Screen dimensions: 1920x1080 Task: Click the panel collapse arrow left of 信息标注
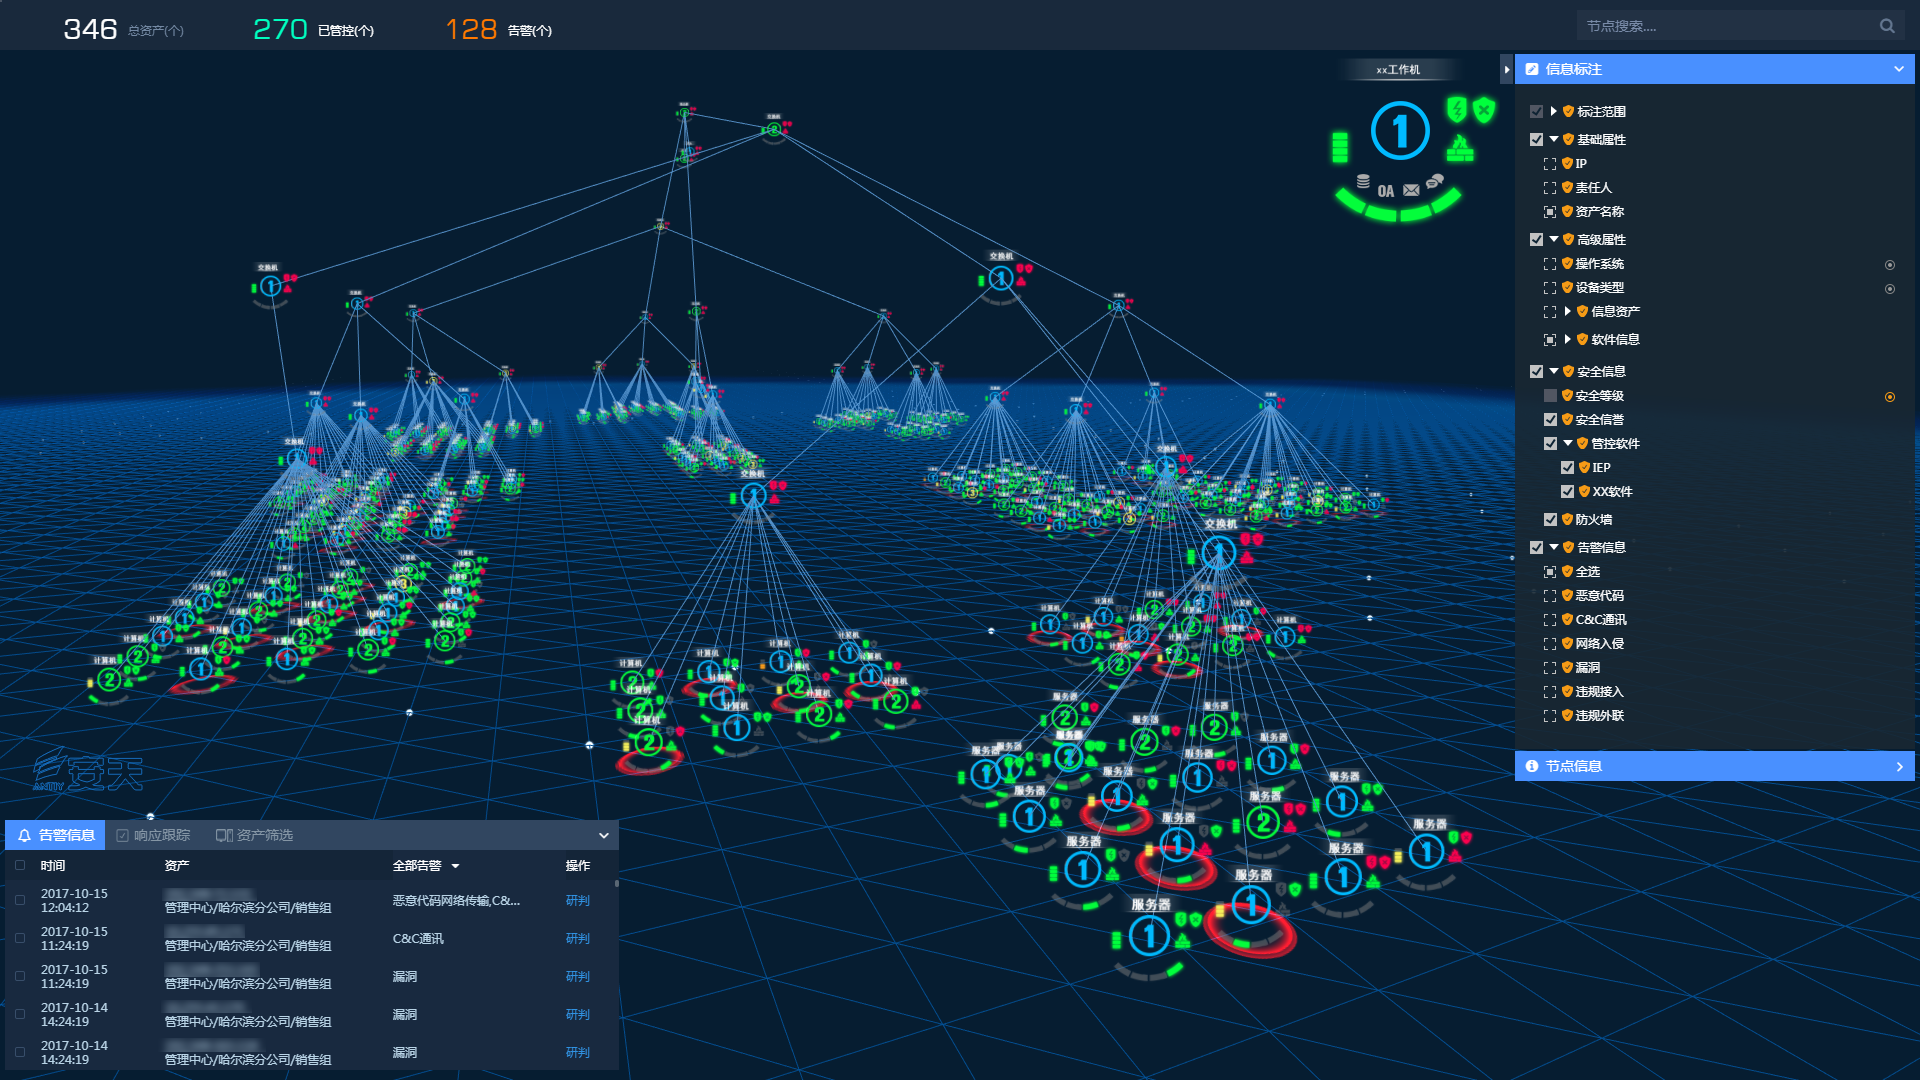1506,70
